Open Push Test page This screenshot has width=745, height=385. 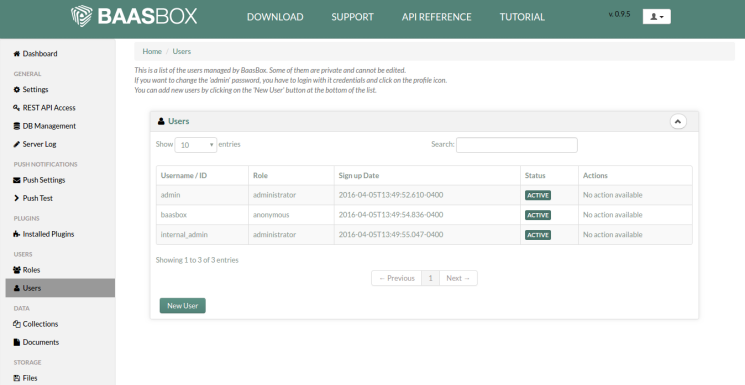(x=38, y=198)
